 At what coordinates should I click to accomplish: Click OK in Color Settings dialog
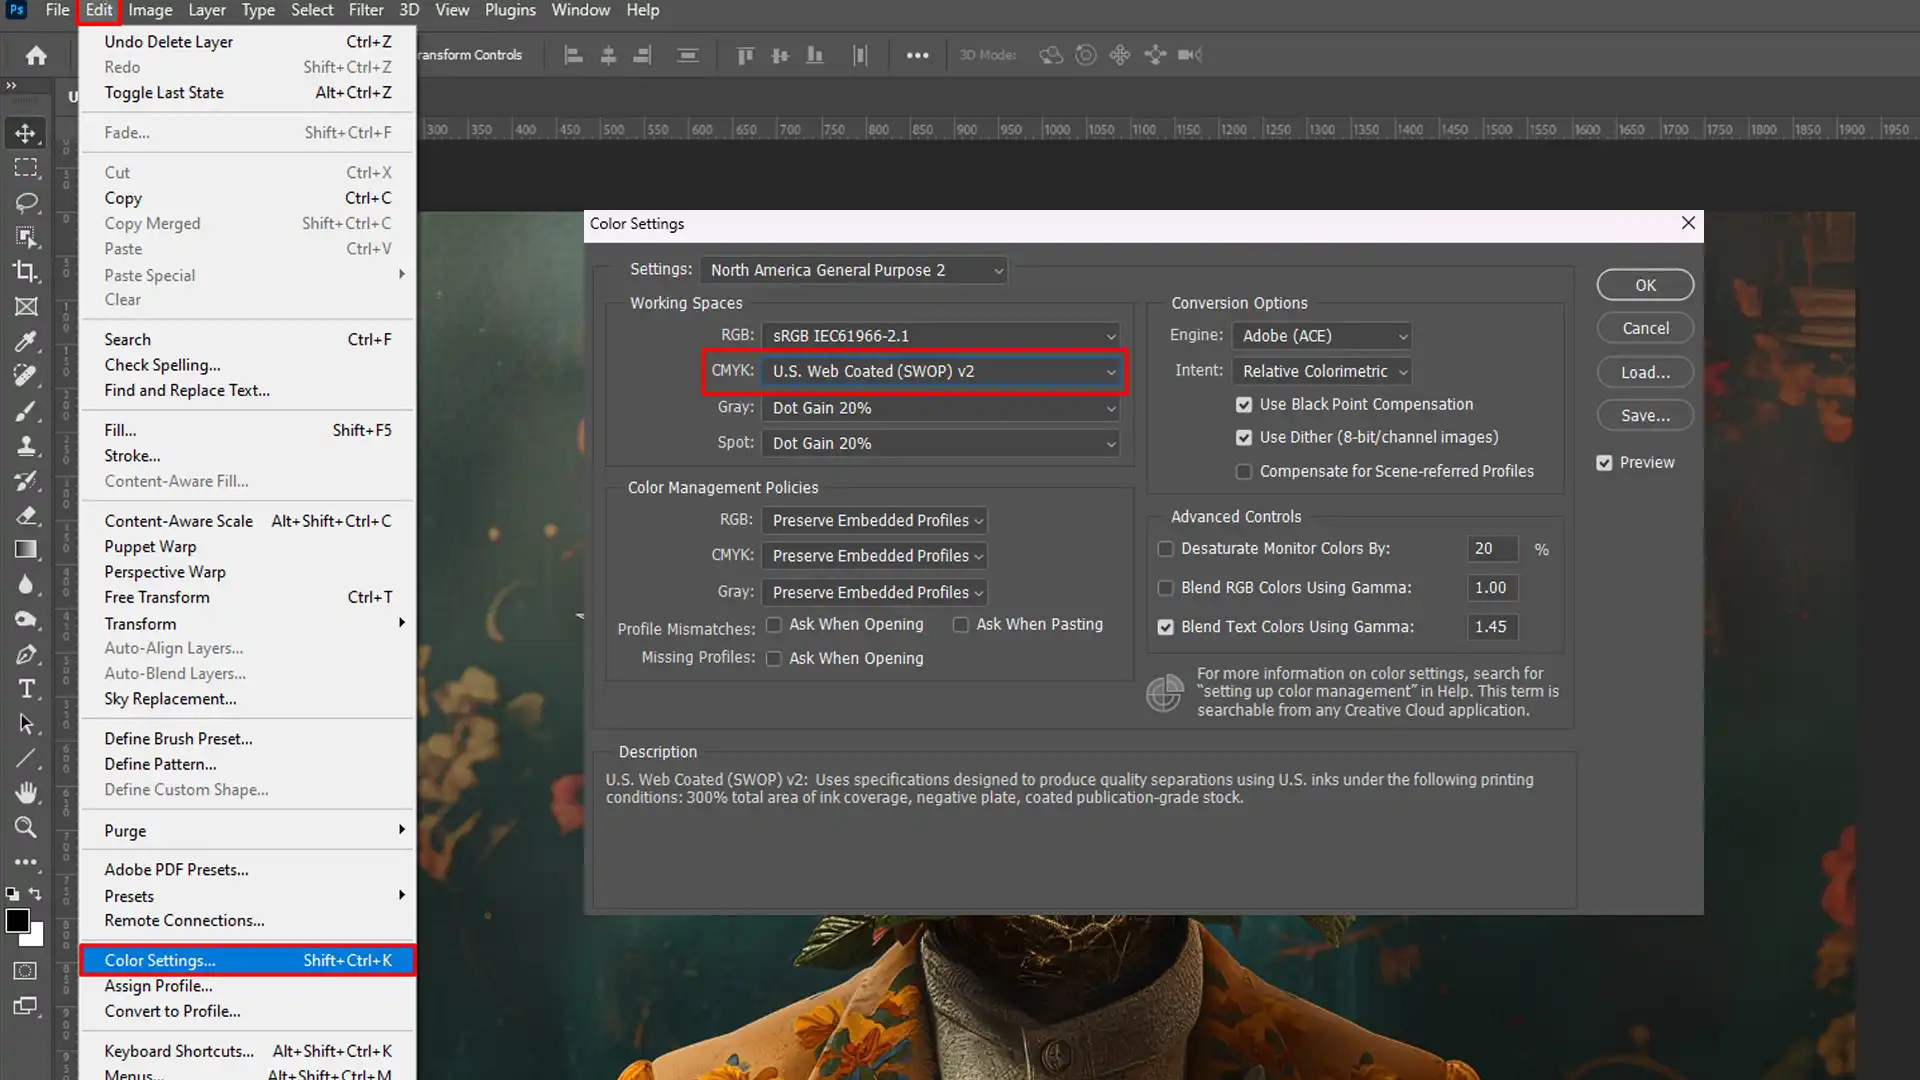(x=1645, y=285)
